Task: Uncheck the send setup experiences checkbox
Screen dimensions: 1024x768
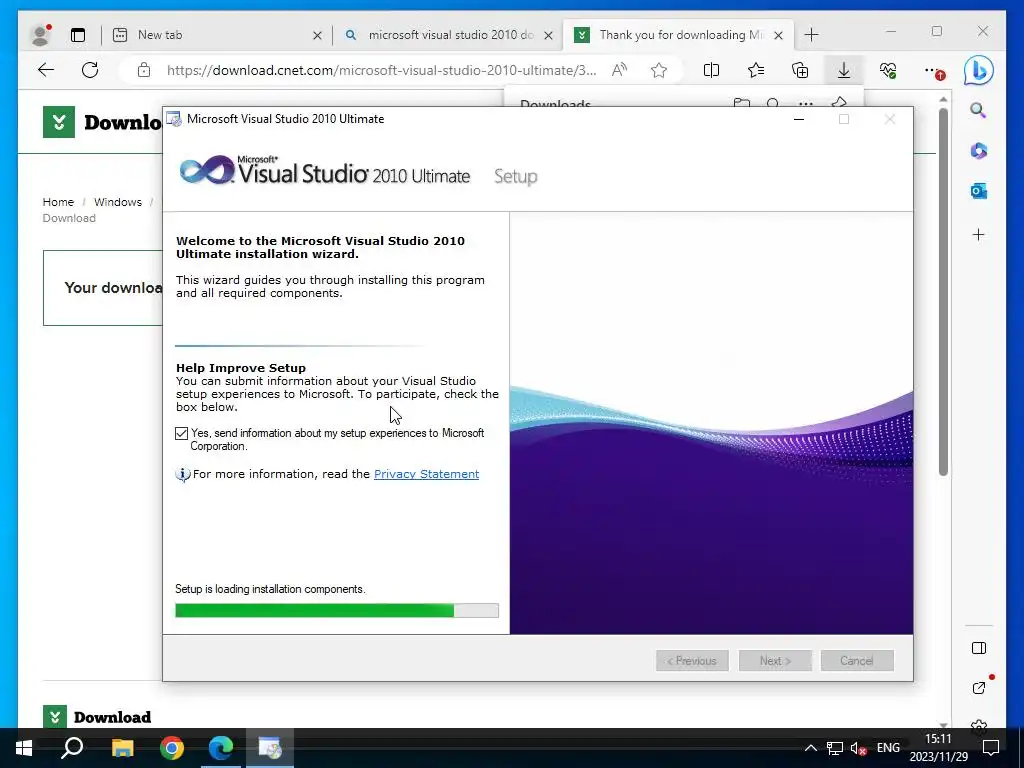Action: click(182, 434)
